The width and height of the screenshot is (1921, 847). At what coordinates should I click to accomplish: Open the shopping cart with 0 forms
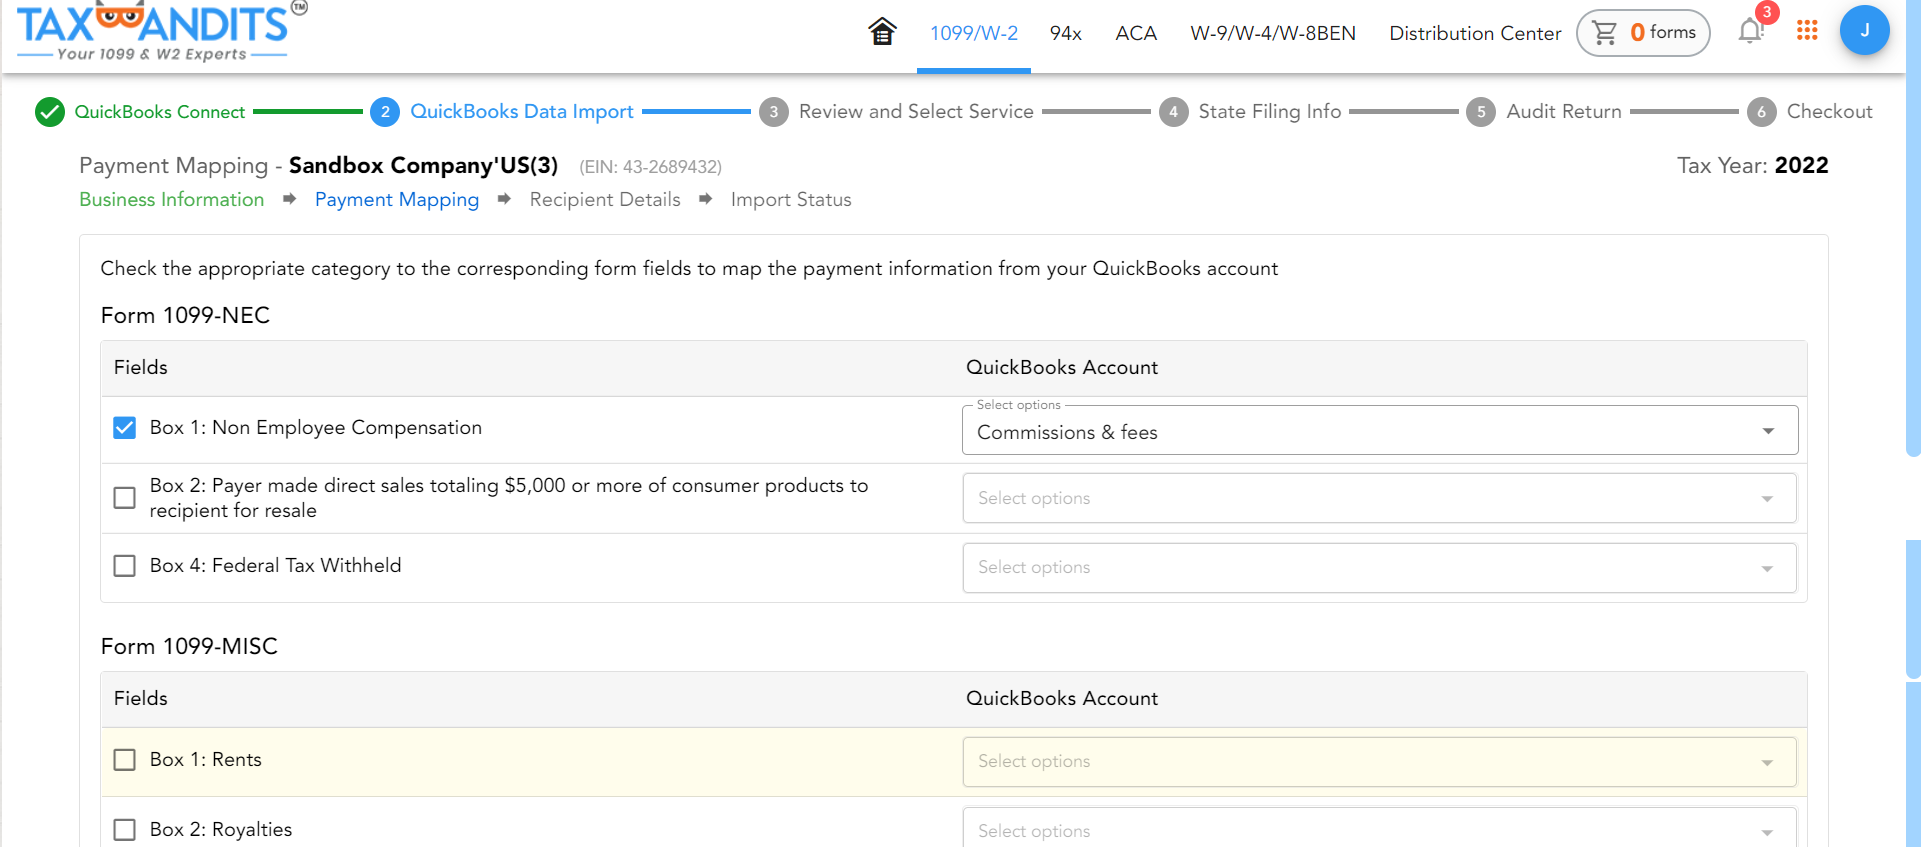pyautogui.click(x=1643, y=33)
